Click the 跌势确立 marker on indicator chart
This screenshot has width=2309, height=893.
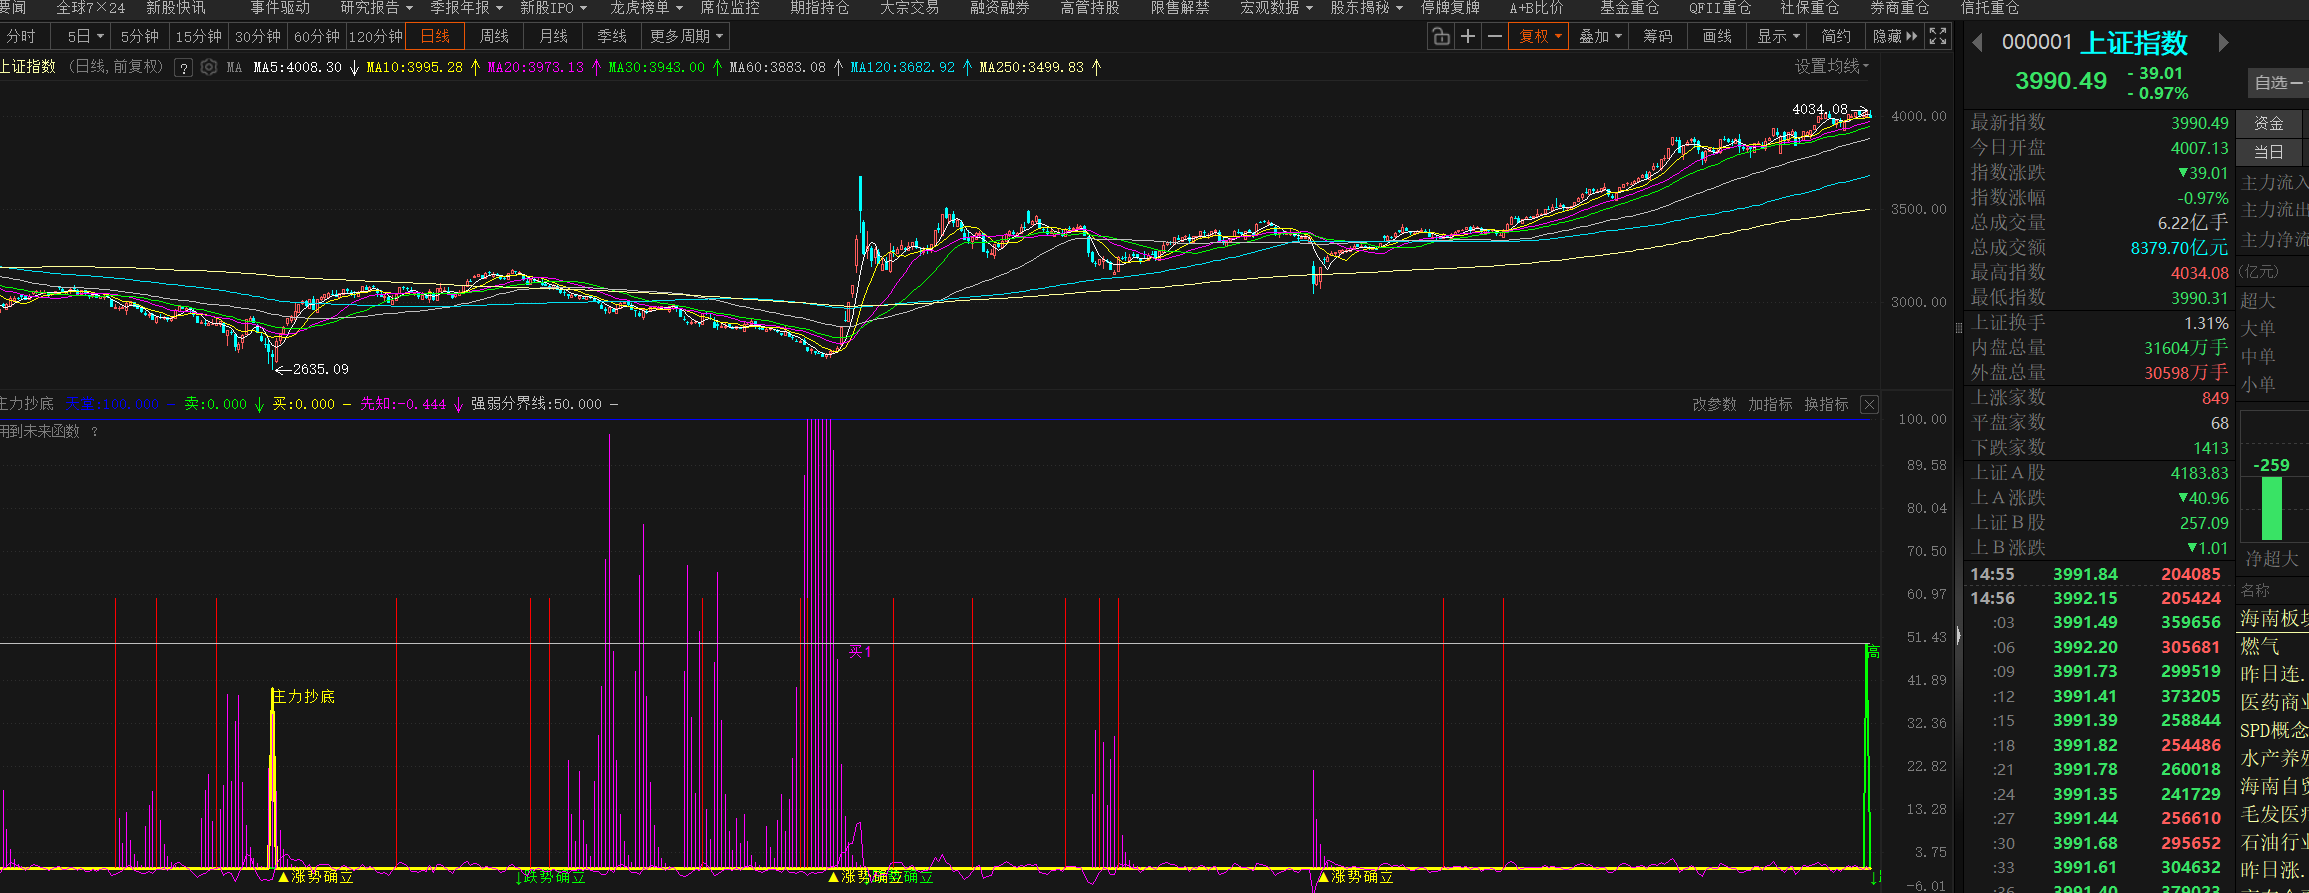[x=551, y=877]
